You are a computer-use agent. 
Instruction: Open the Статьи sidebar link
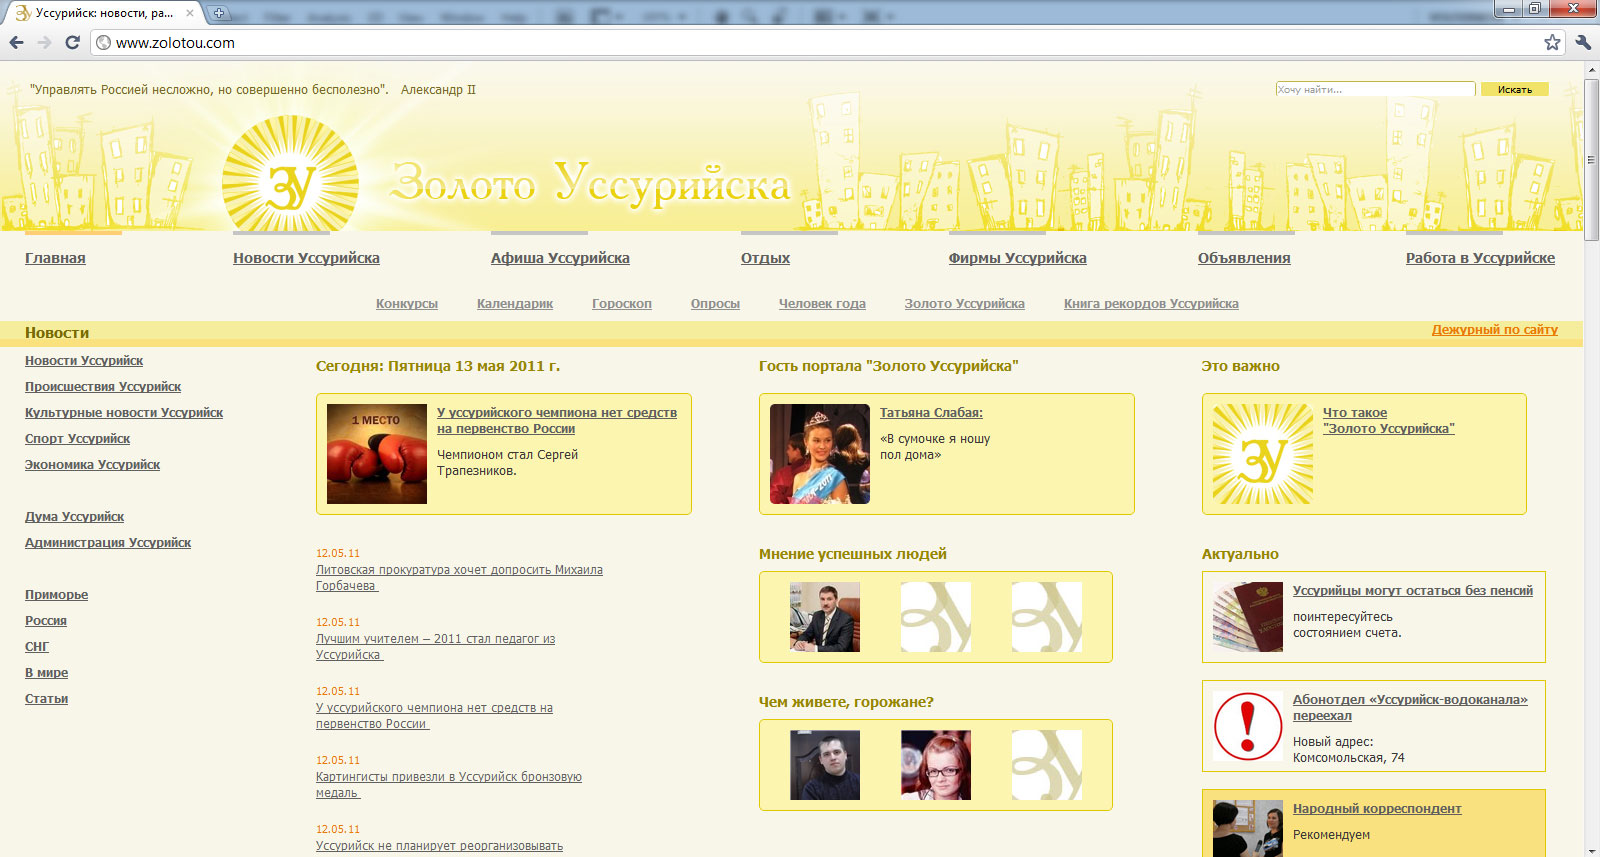(46, 699)
